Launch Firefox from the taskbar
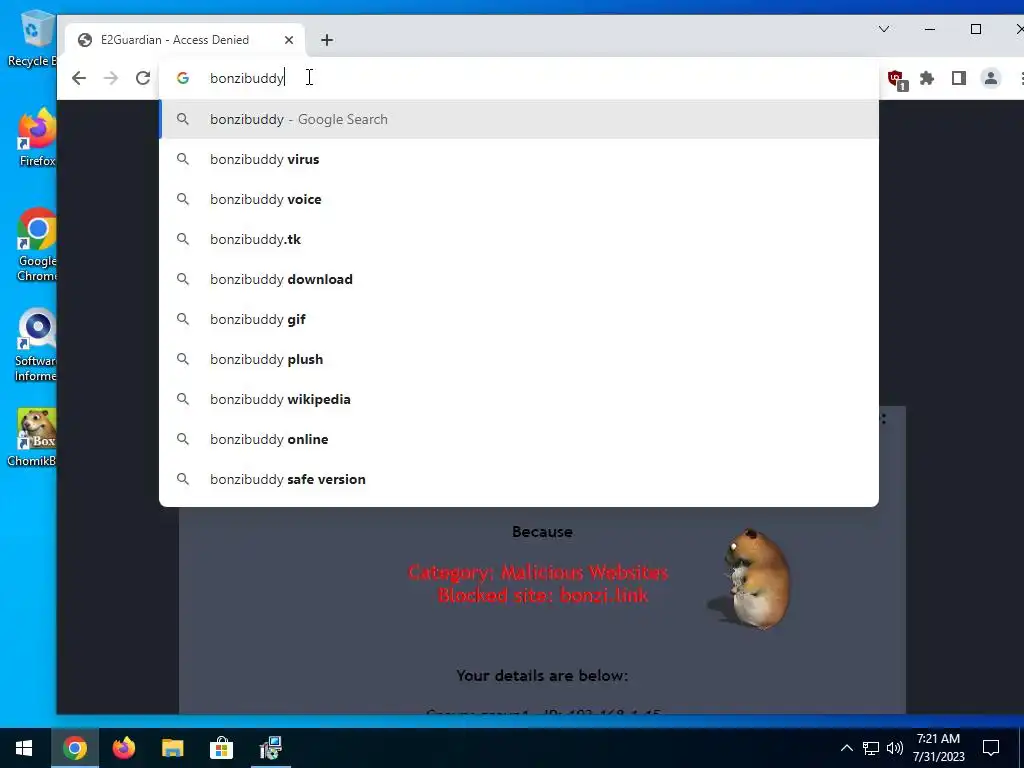Viewport: 1024px width, 768px height. (123, 748)
